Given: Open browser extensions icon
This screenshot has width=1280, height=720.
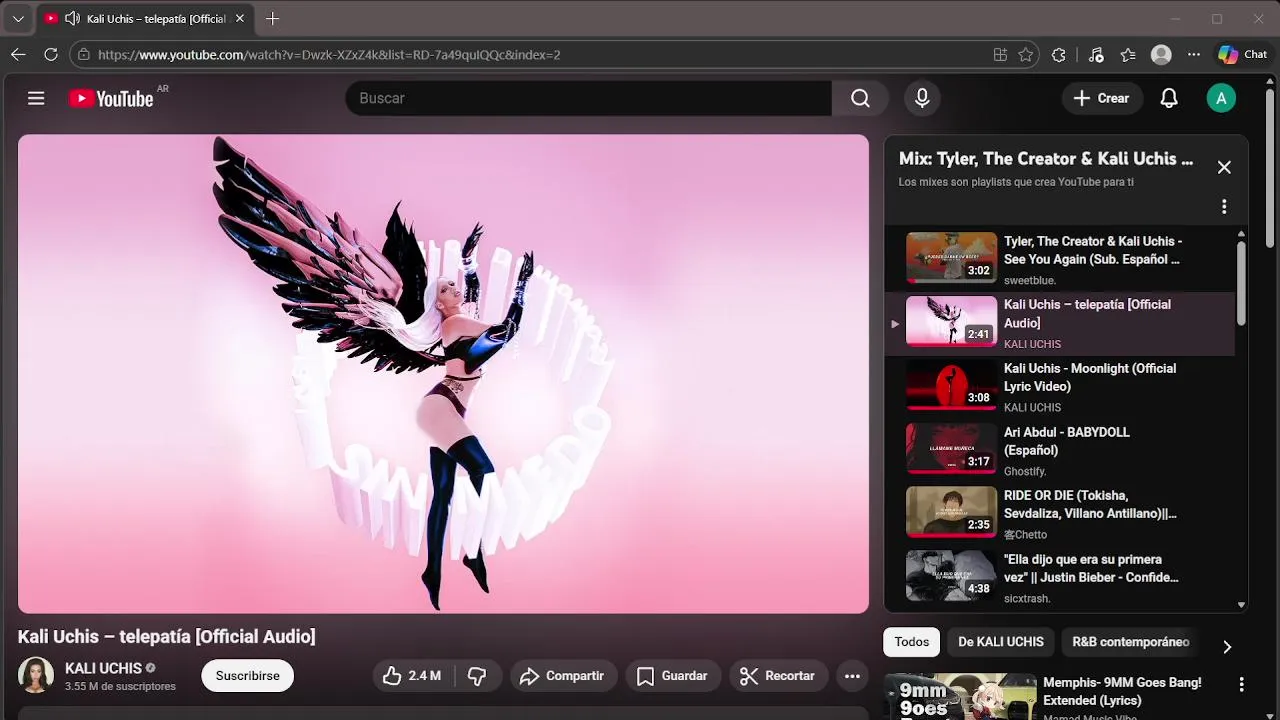Looking at the screenshot, I should [x=1059, y=55].
